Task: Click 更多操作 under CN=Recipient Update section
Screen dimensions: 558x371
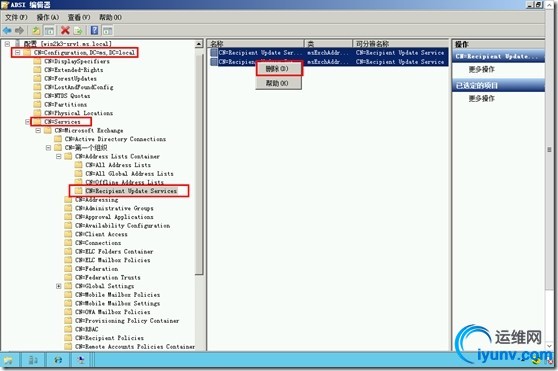Action: 481,69
